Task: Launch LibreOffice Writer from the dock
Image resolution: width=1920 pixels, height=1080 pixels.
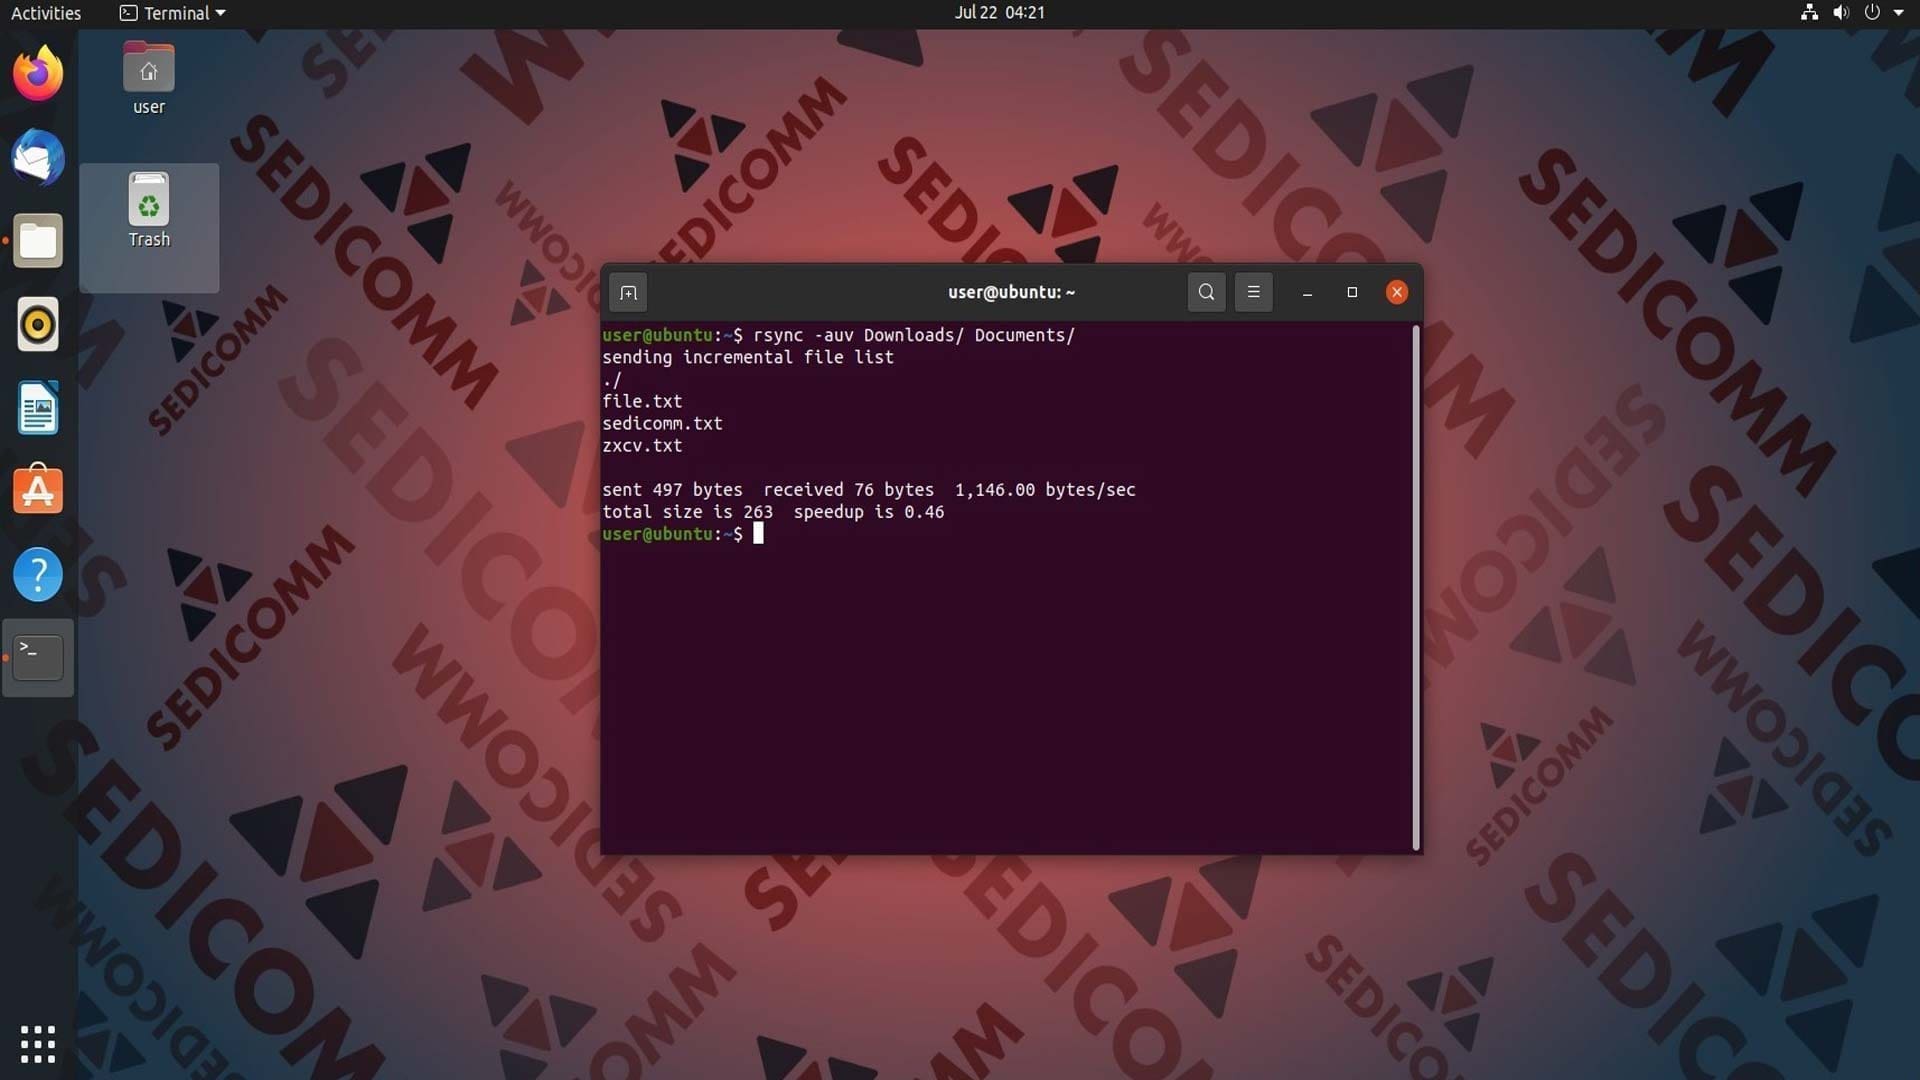Action: pyautogui.click(x=38, y=408)
